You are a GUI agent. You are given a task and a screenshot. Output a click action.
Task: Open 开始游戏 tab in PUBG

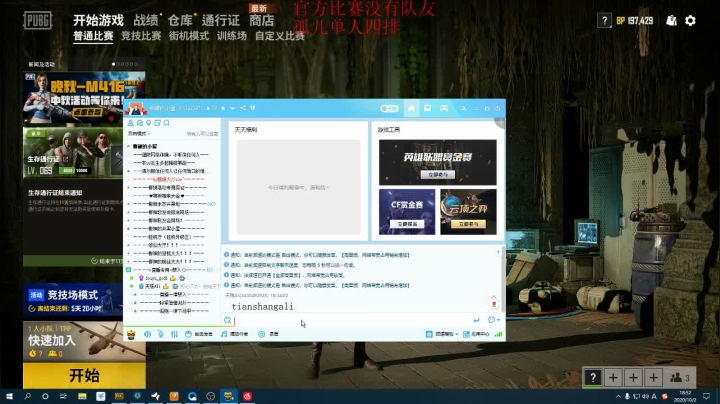point(98,20)
